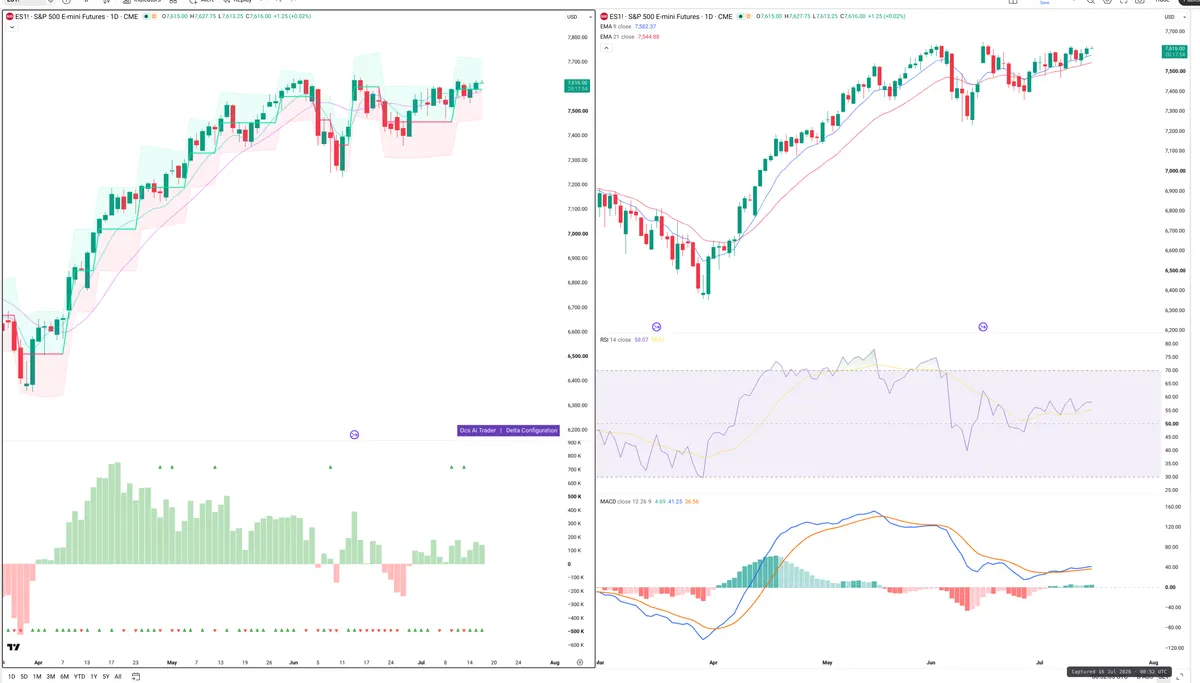
Task: Select RSI 14 close indicator legend
Action: pos(618,340)
